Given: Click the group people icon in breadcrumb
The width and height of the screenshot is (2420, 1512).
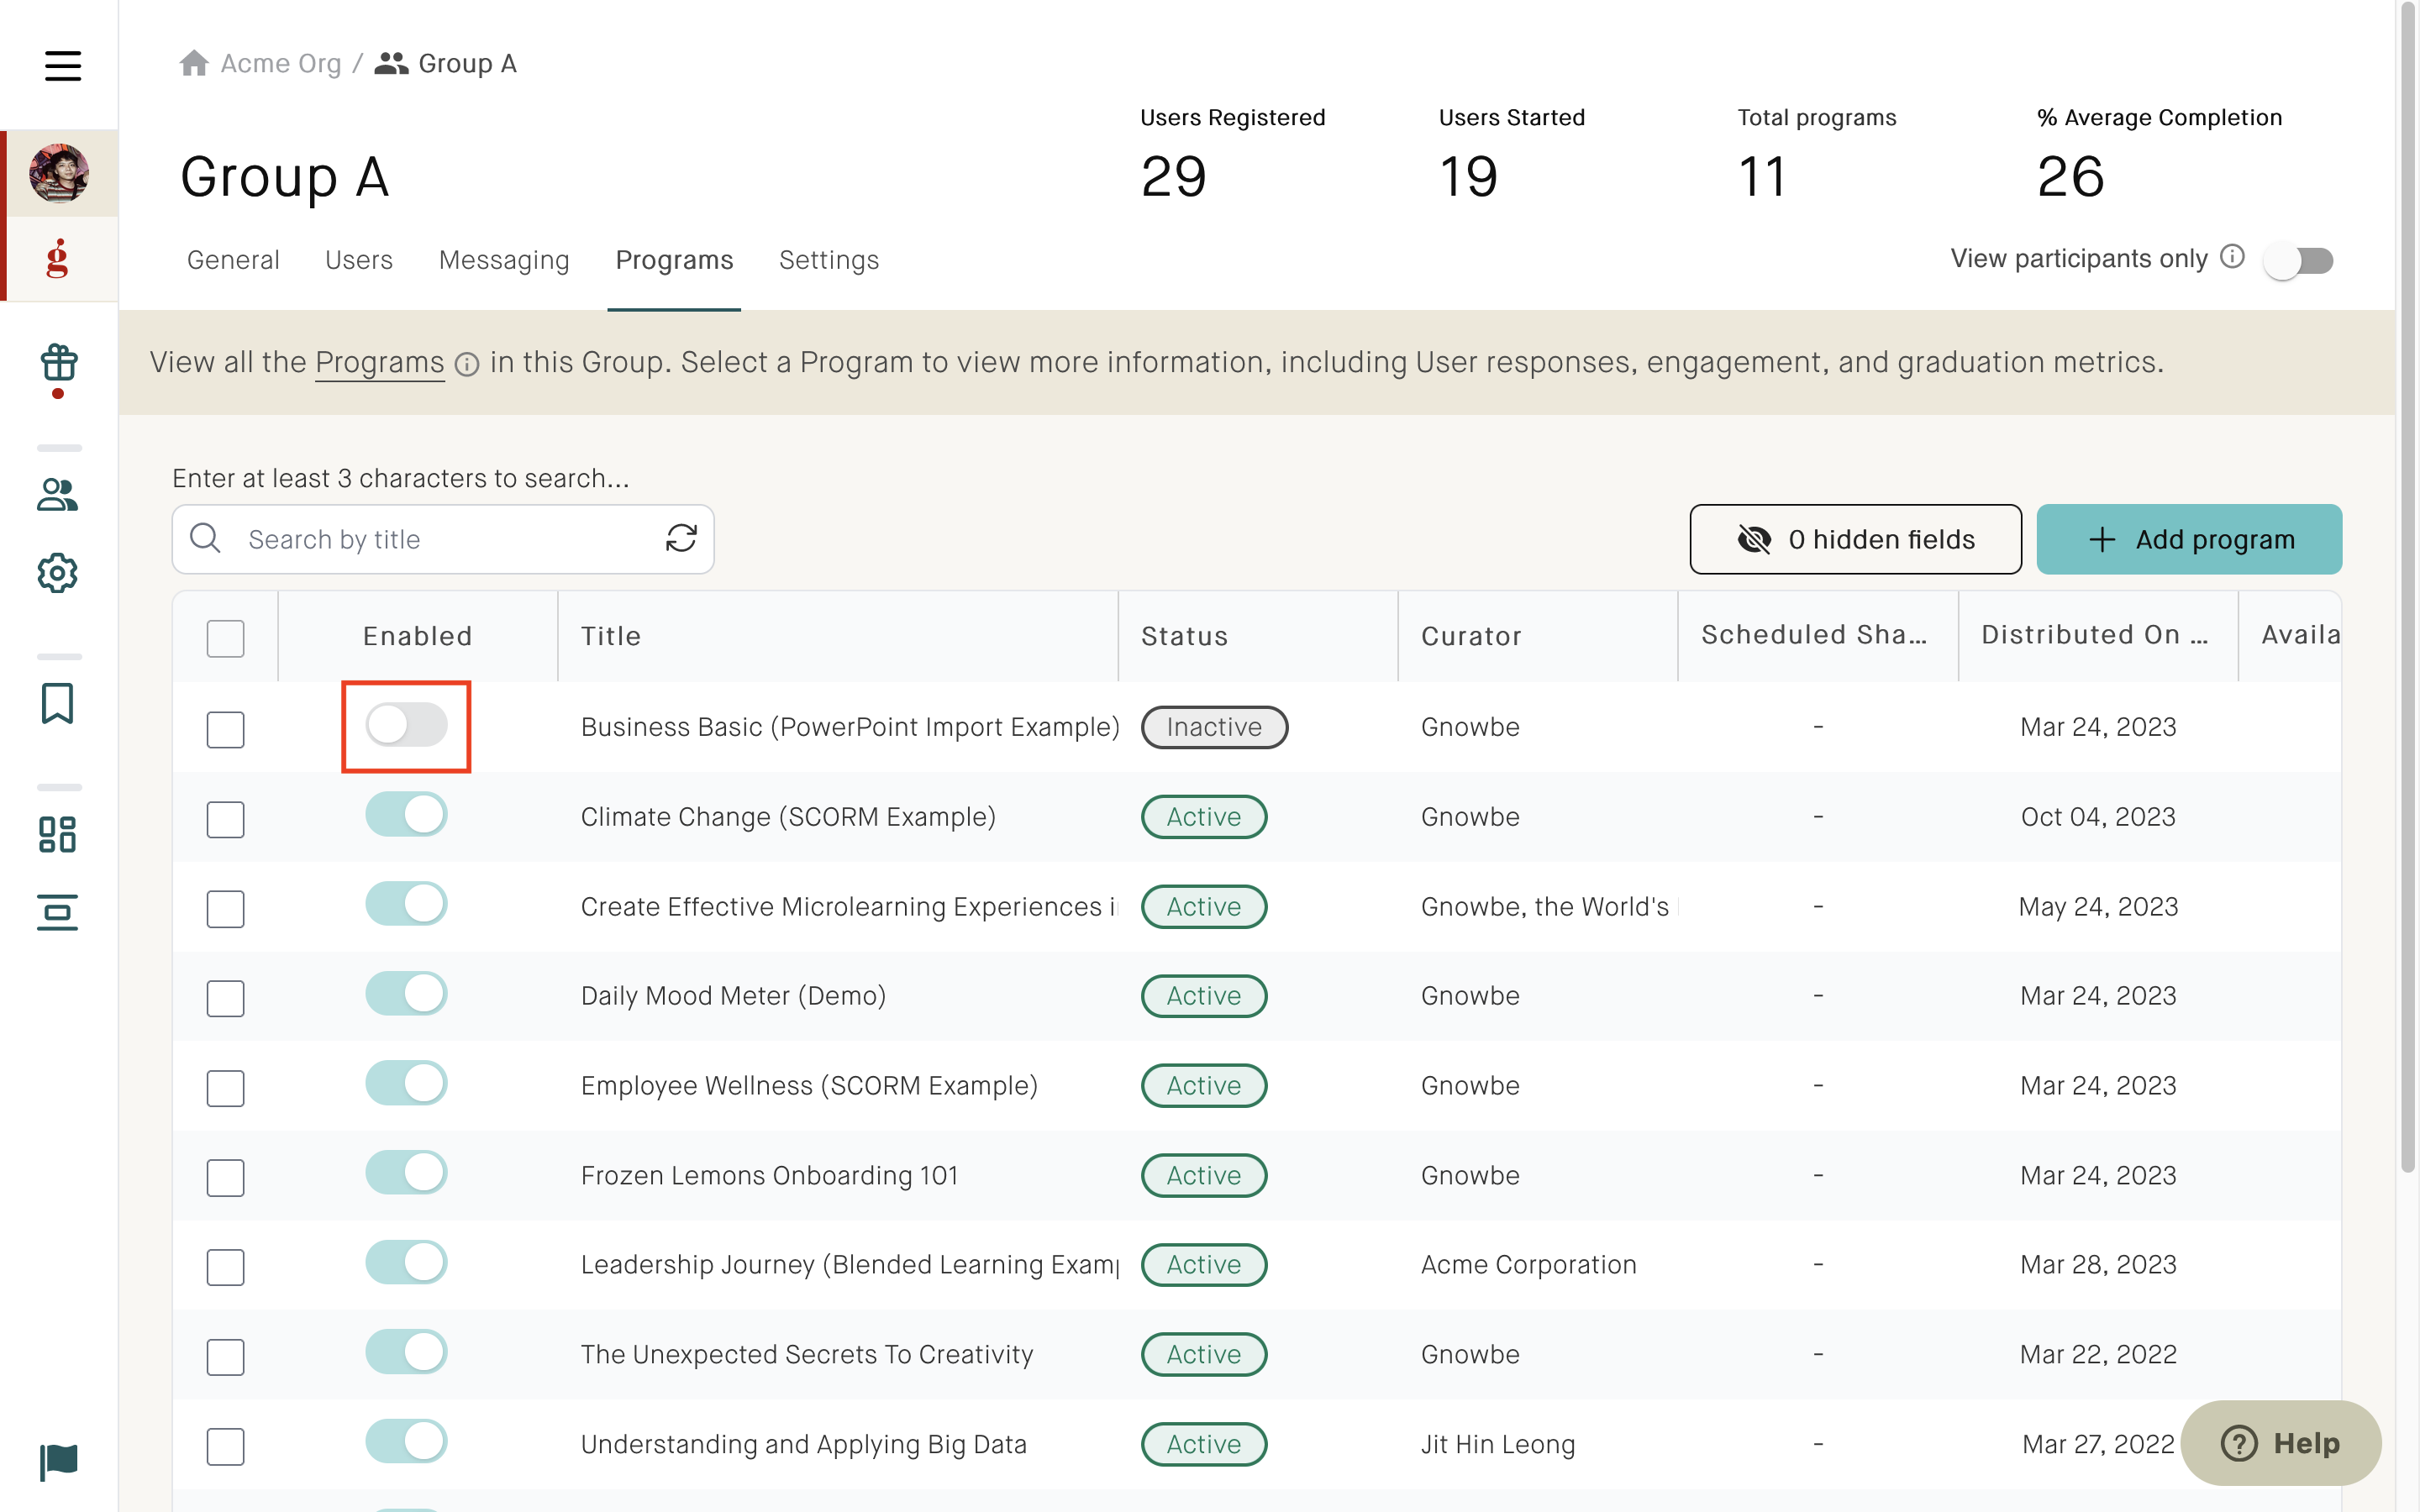Looking at the screenshot, I should pos(391,64).
